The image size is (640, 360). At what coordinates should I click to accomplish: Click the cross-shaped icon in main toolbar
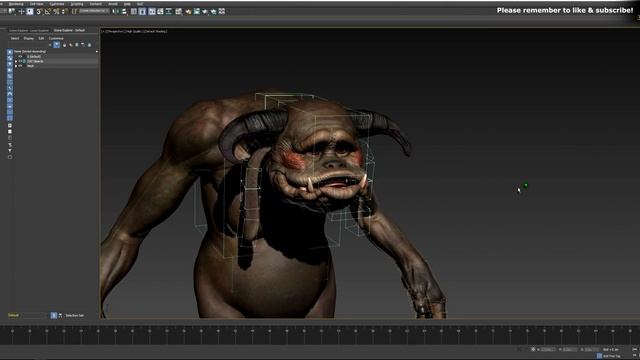22,11
